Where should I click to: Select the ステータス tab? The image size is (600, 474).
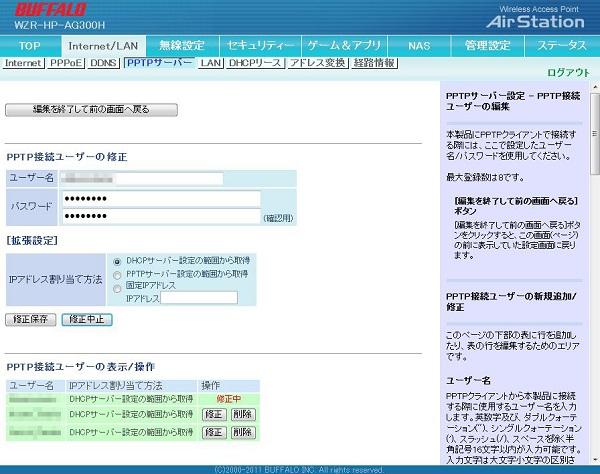562,45
